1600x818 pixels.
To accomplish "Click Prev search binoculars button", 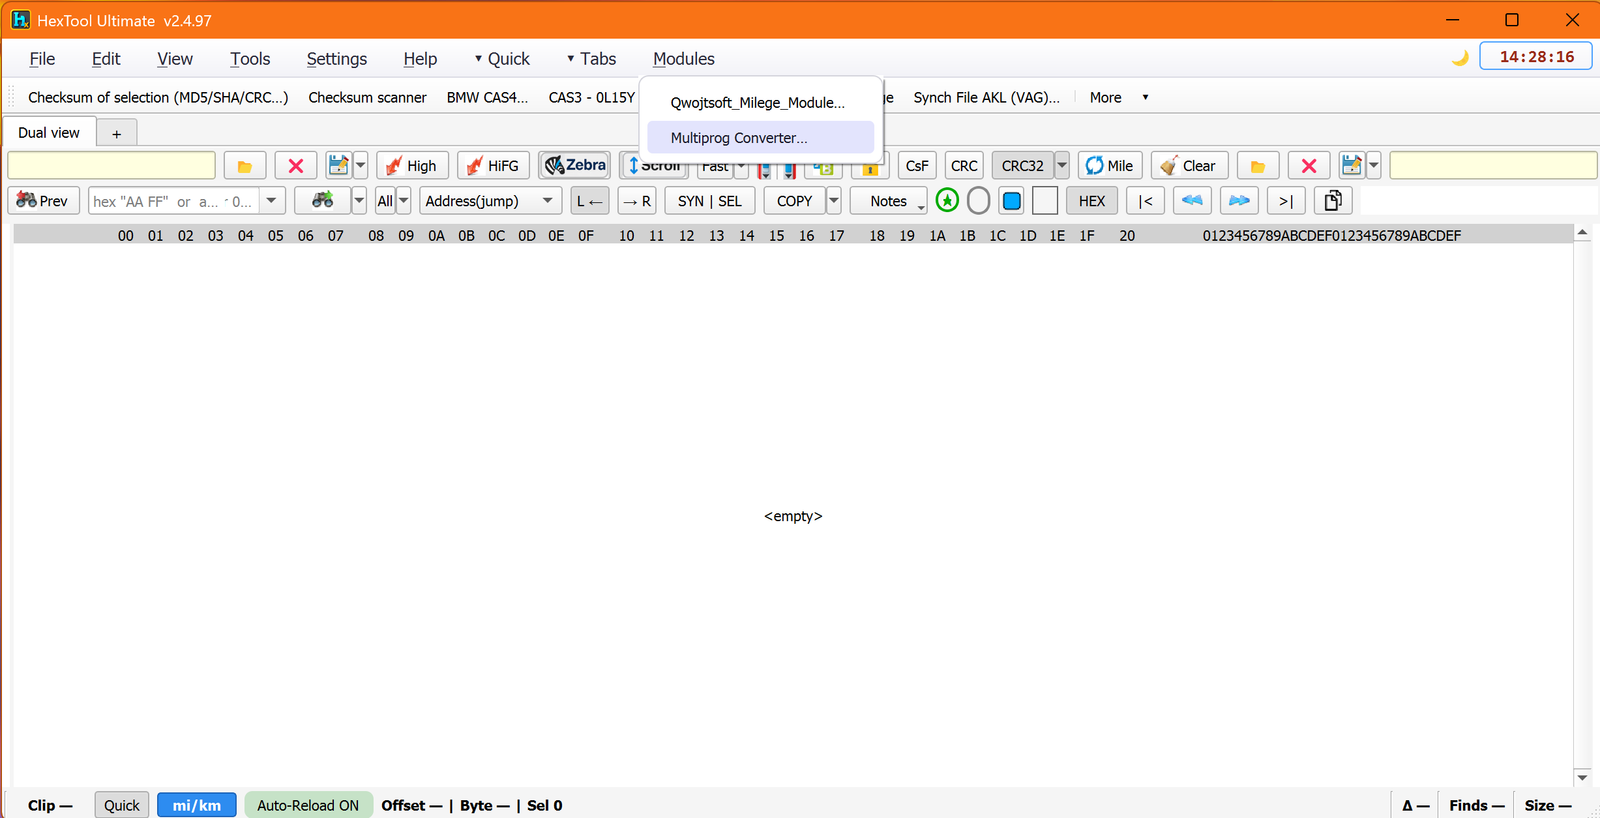I will coord(44,201).
